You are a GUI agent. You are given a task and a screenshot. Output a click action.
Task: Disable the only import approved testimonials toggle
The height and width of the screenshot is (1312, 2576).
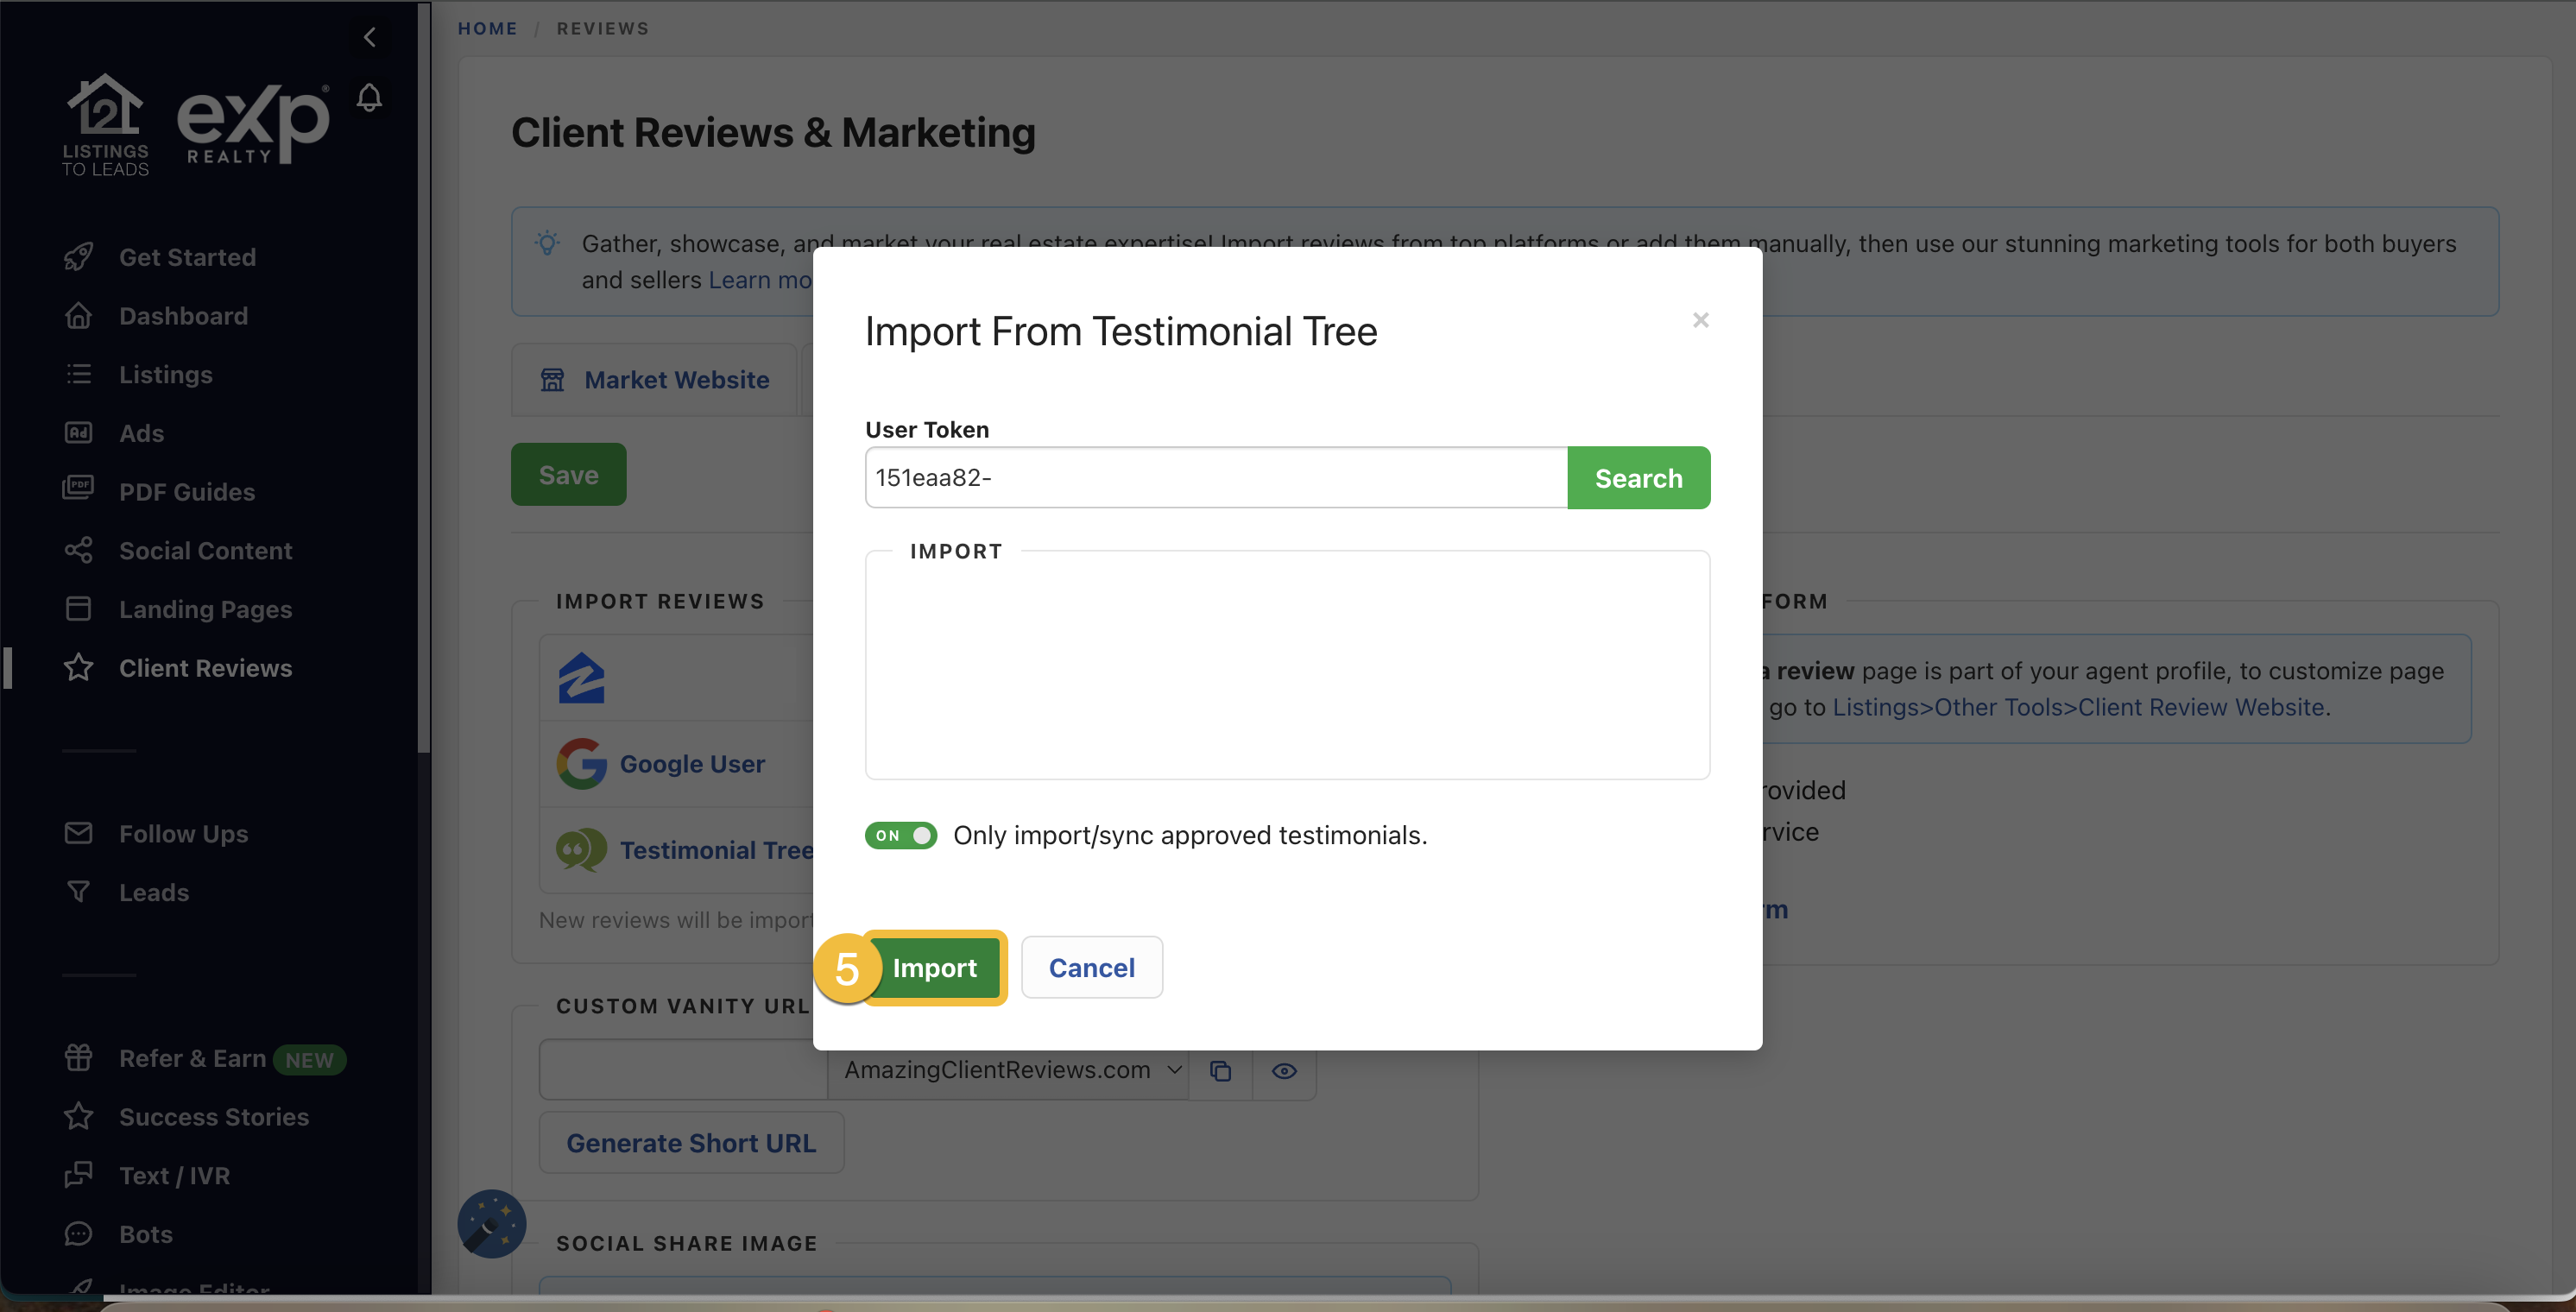pyautogui.click(x=901, y=835)
